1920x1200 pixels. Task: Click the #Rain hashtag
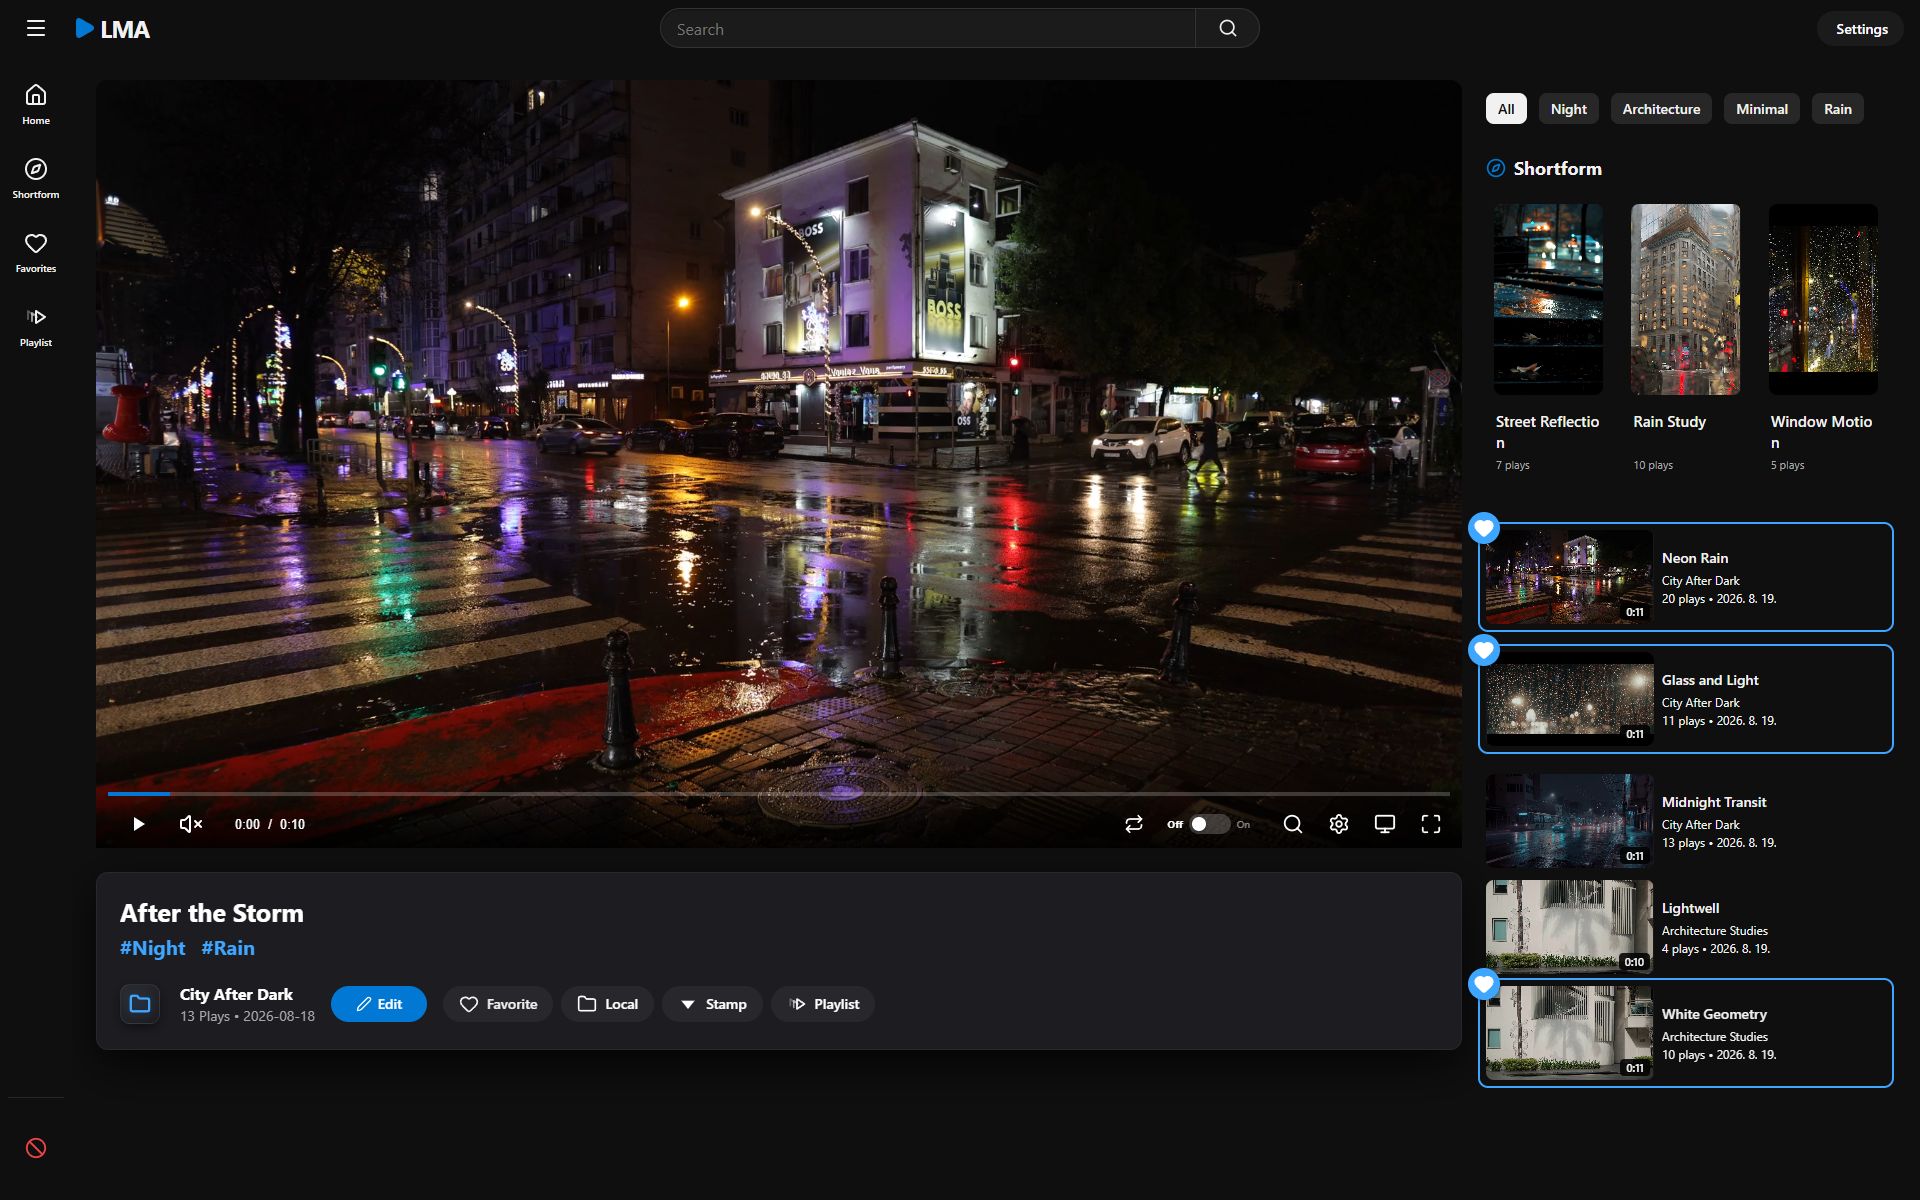point(228,948)
